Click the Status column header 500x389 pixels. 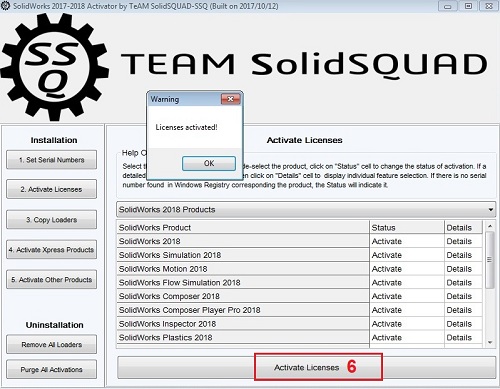pos(407,227)
